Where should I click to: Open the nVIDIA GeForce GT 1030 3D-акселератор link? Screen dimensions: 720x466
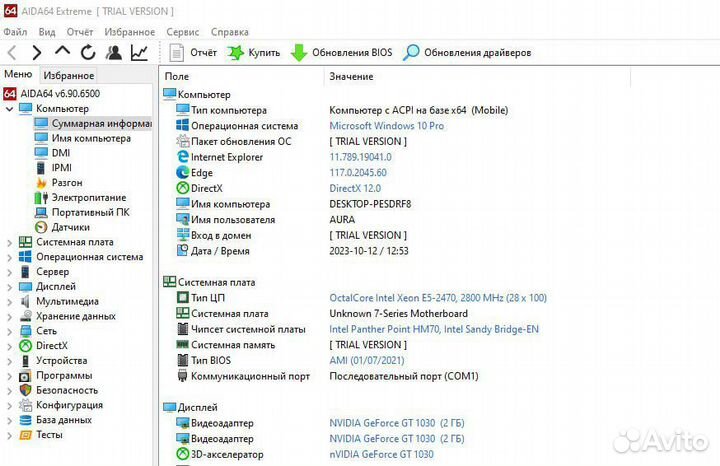tap(382, 454)
